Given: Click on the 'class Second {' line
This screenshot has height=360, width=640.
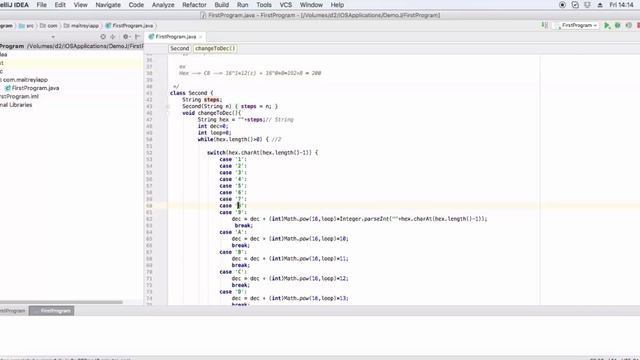Looking at the screenshot, I should point(192,93).
